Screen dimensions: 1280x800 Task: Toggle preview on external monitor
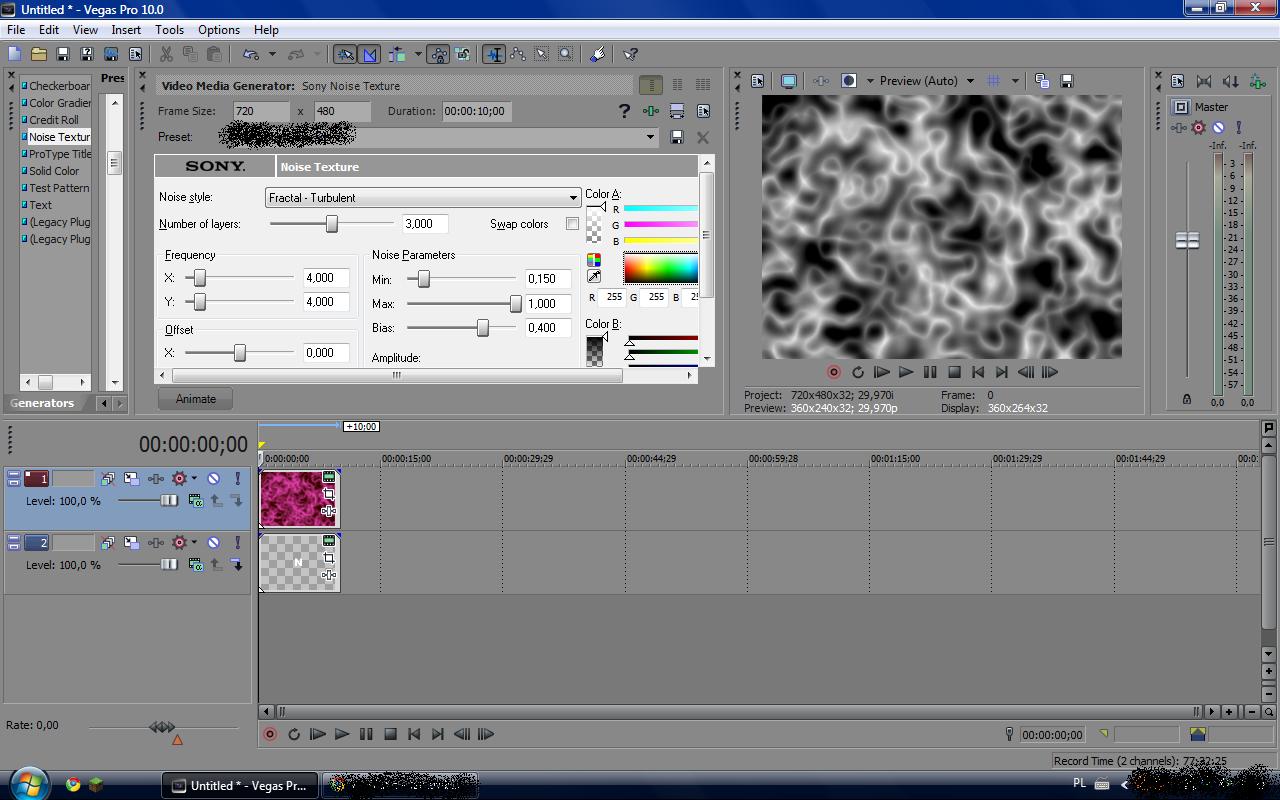[789, 81]
